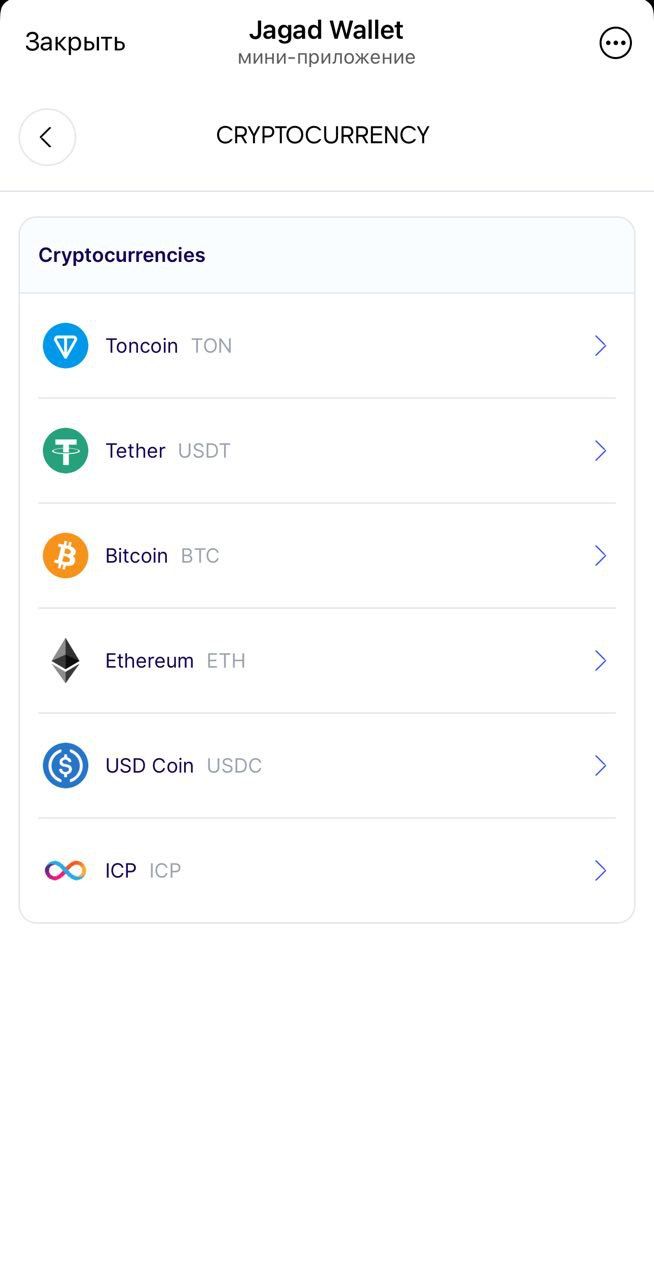Click the Tether USDT logo
The image size is (654, 1280).
pyautogui.click(x=64, y=450)
